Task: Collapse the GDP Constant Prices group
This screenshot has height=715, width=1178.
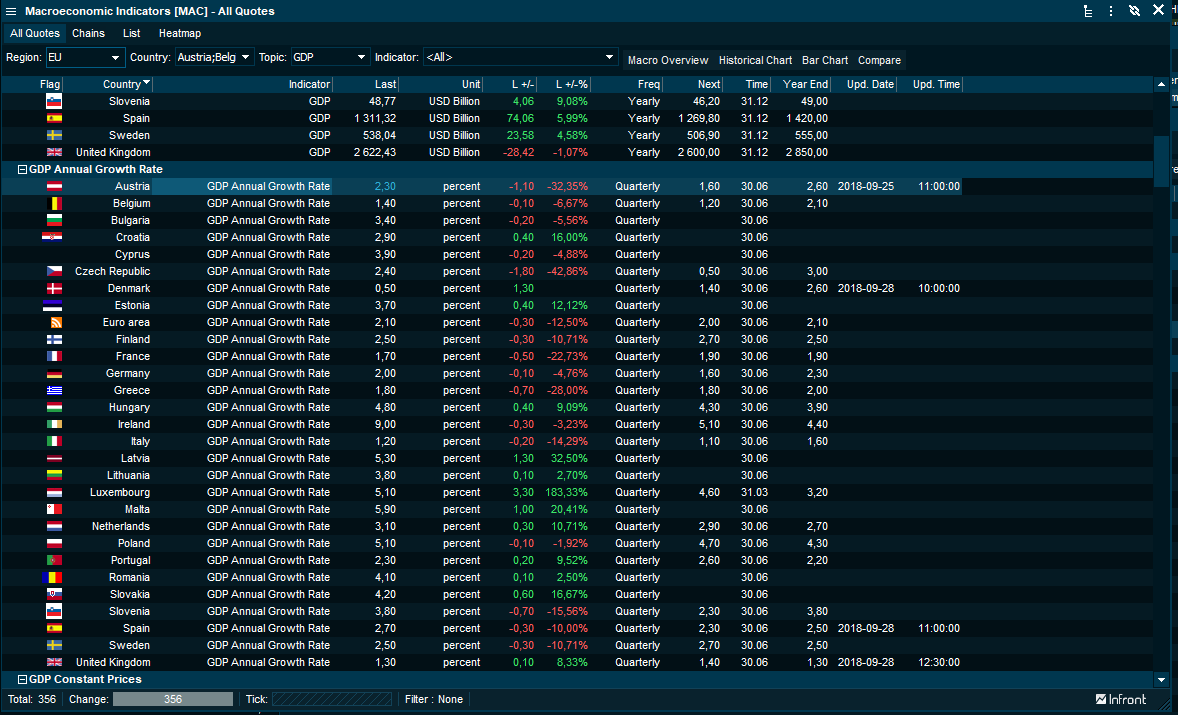Action: pos(23,680)
